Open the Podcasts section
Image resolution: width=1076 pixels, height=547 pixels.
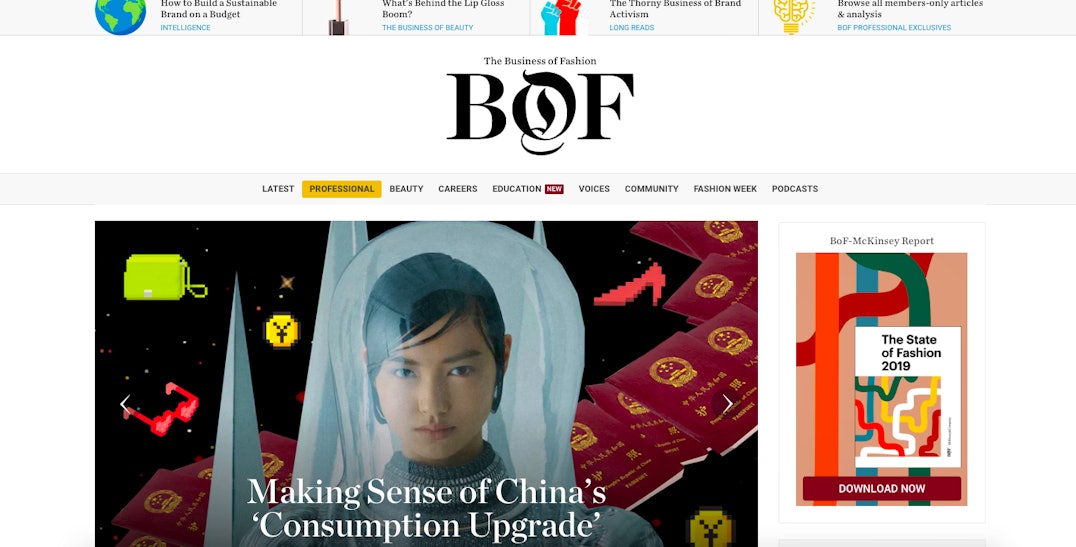(x=795, y=189)
